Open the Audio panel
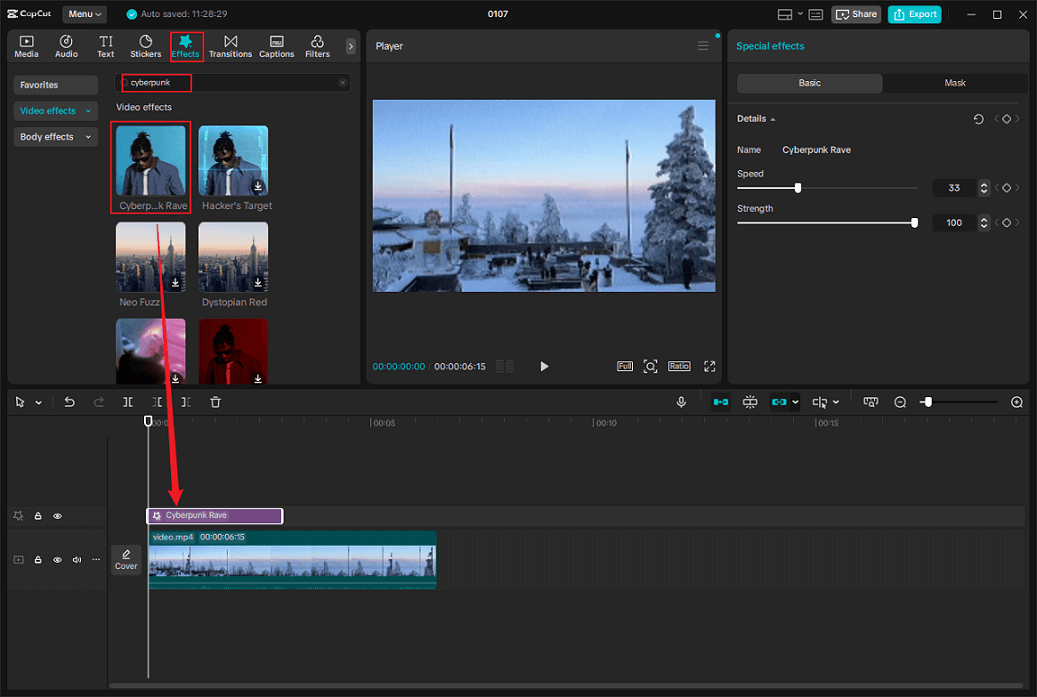 (x=66, y=45)
